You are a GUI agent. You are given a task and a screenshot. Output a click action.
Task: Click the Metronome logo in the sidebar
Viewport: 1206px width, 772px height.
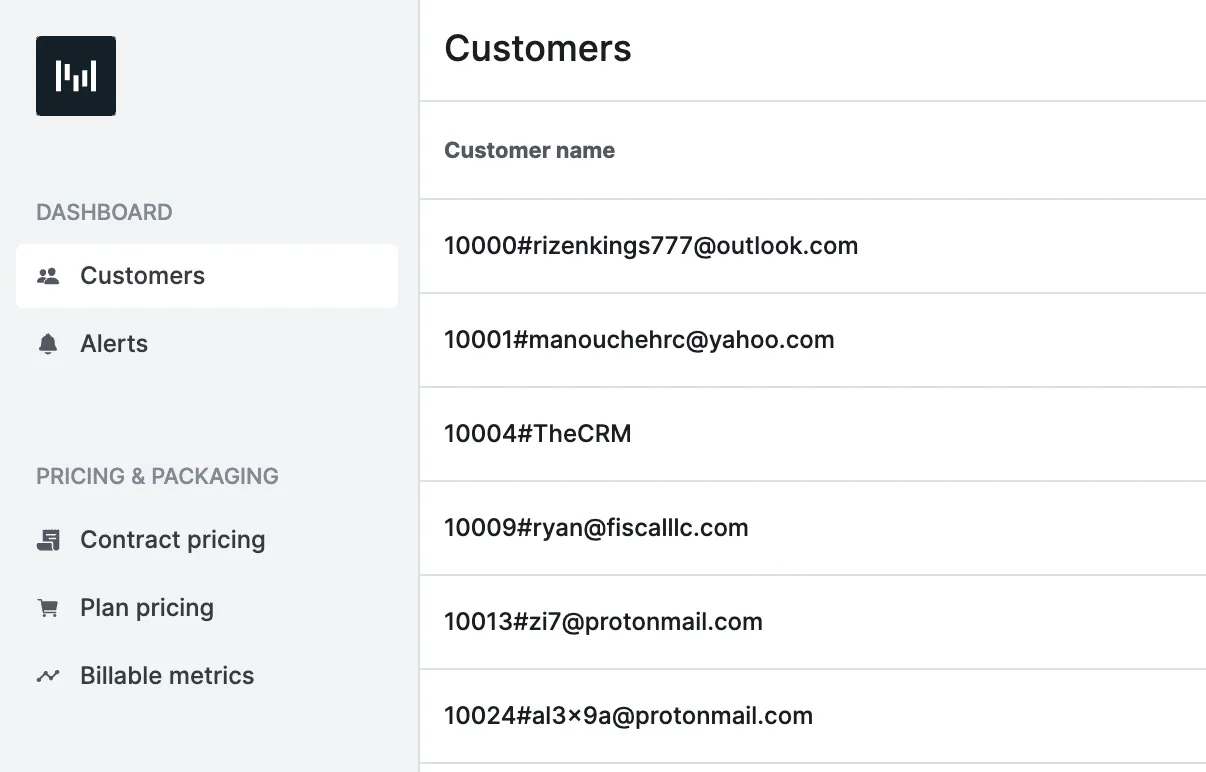76,76
